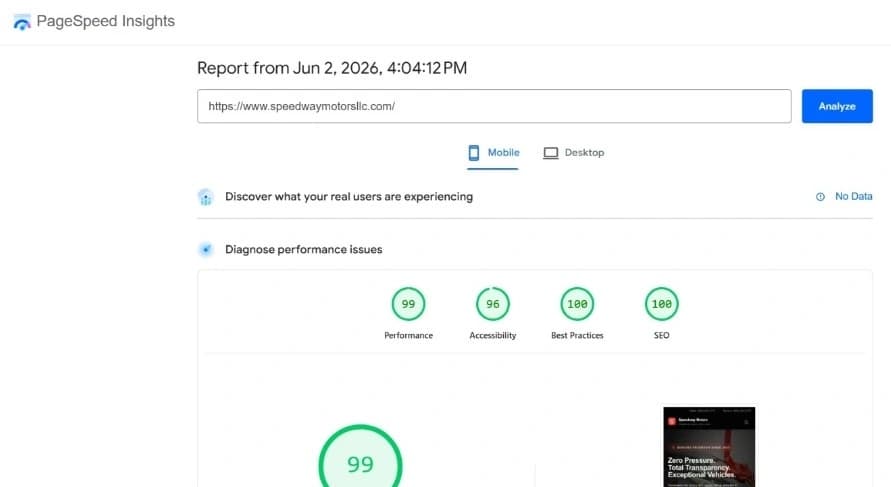Viewport: 891px width, 487px height.
Task: Select the report date heading text
Action: (x=332, y=68)
